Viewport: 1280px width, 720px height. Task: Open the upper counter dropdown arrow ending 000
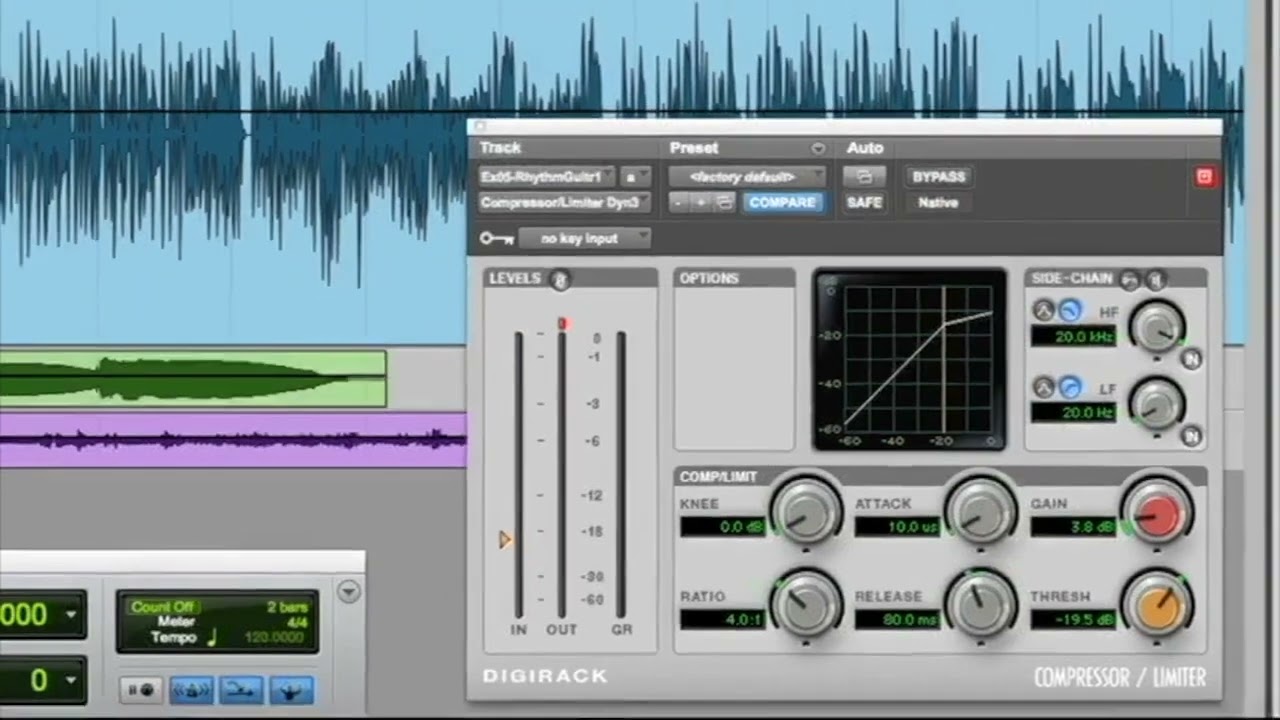[x=71, y=614]
